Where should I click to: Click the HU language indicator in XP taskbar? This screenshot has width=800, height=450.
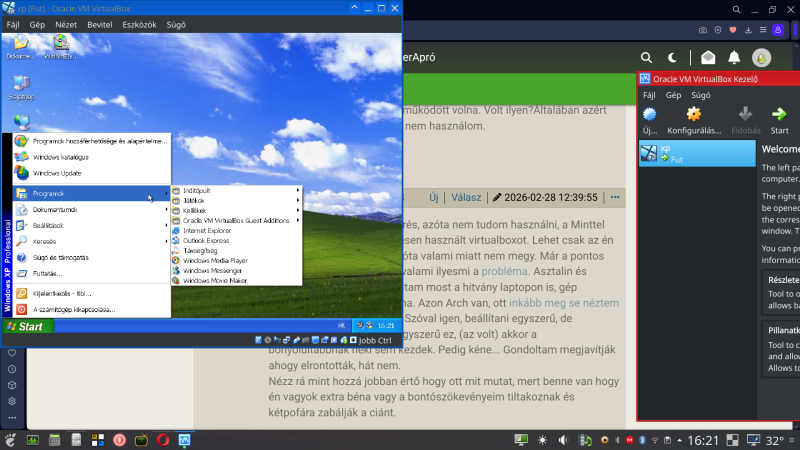(x=341, y=326)
